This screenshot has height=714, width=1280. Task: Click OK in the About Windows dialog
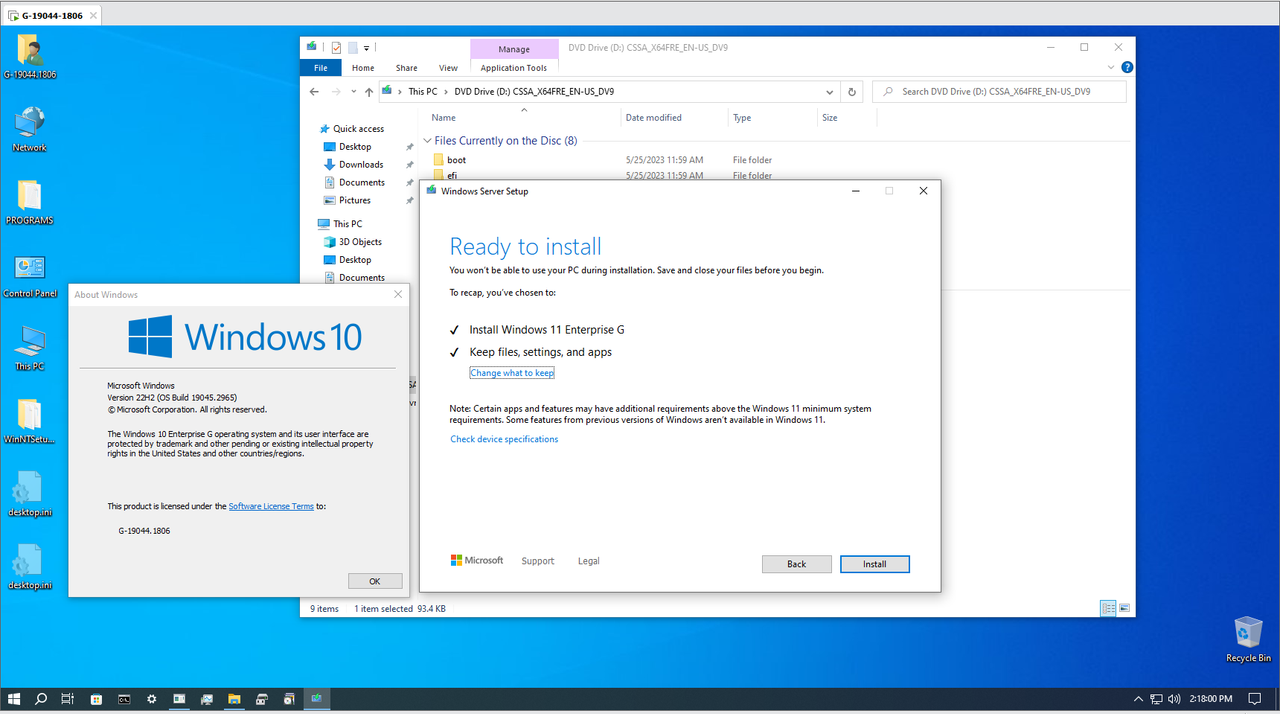coord(375,581)
